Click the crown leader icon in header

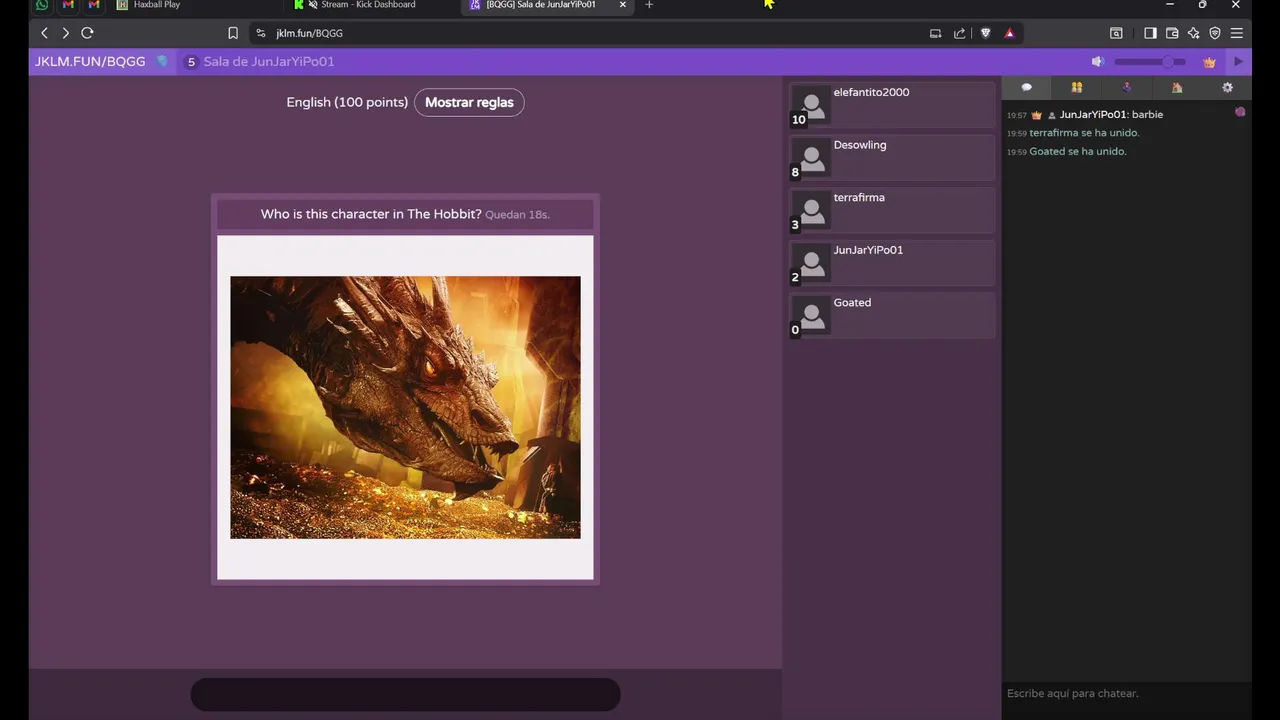click(x=1209, y=62)
